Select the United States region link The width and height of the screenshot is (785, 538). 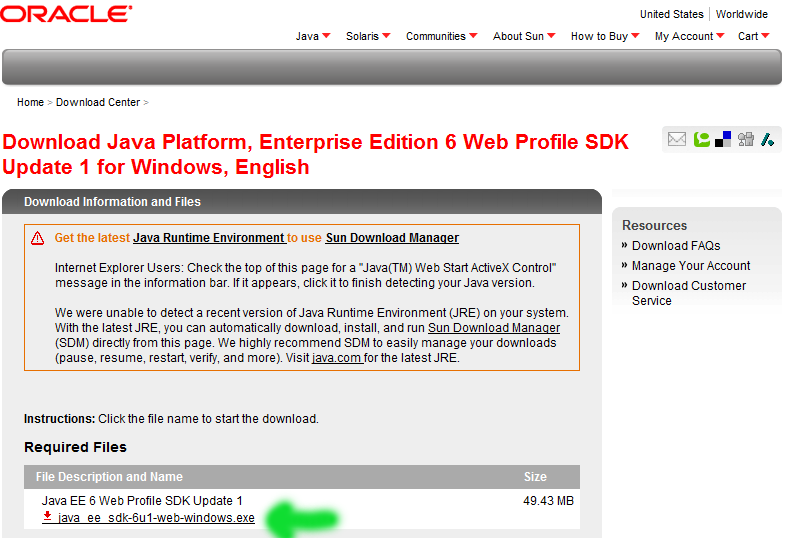[671, 14]
